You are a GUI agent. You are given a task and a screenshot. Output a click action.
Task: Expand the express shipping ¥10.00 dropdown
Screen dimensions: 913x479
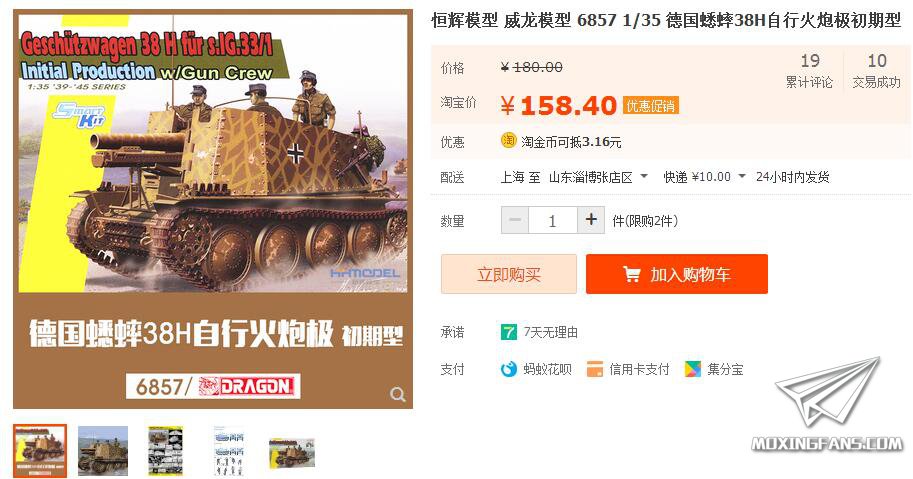point(705,177)
